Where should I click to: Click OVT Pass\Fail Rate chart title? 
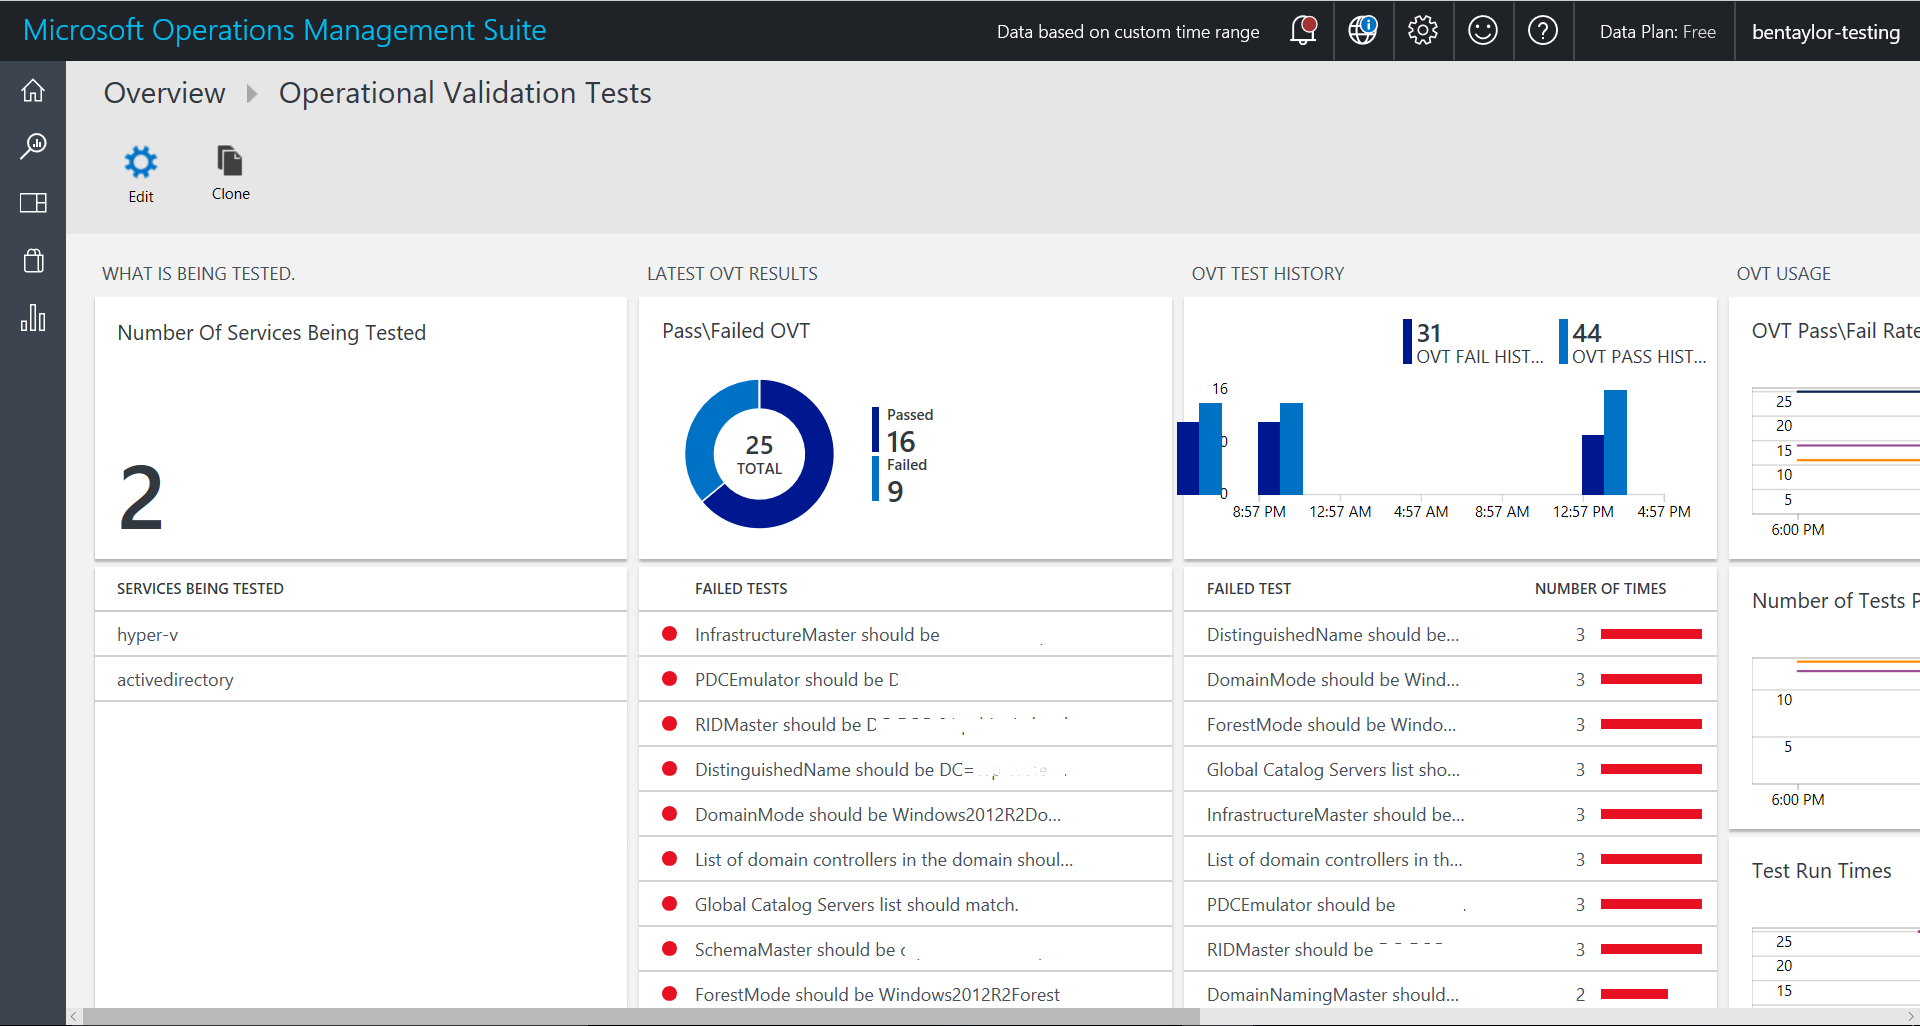click(x=1836, y=331)
